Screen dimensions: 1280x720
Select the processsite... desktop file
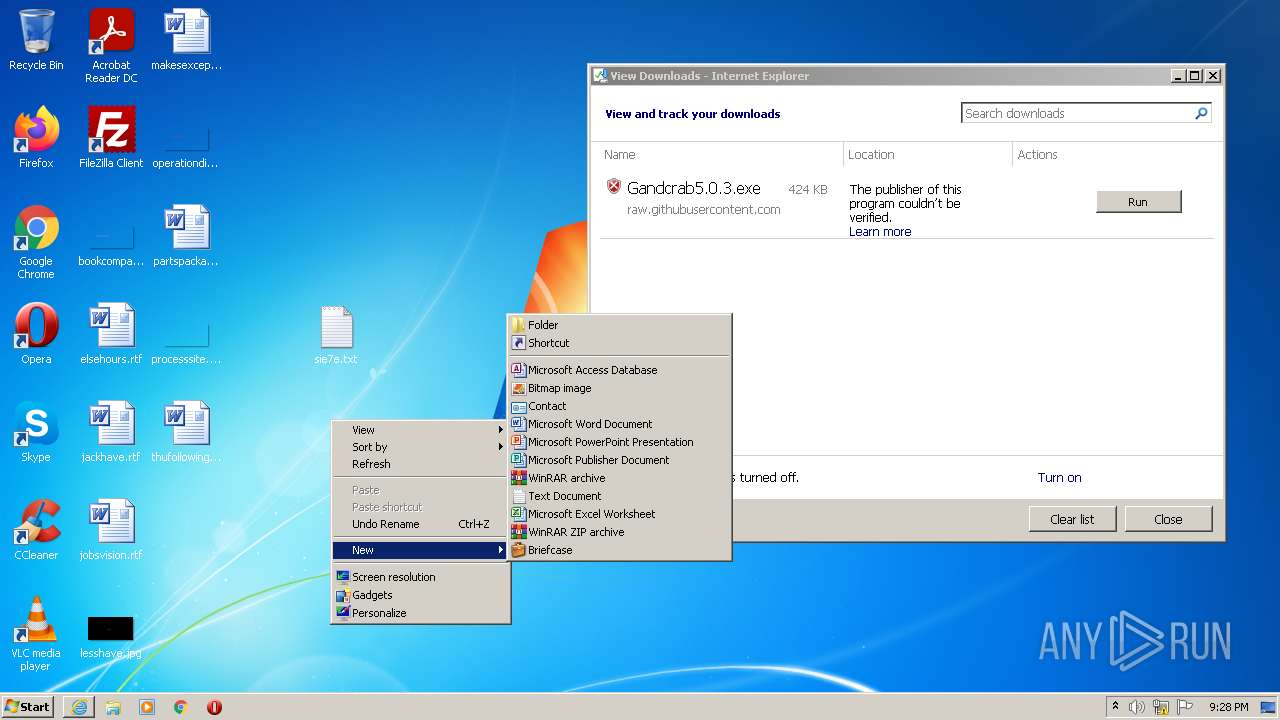coord(186,344)
